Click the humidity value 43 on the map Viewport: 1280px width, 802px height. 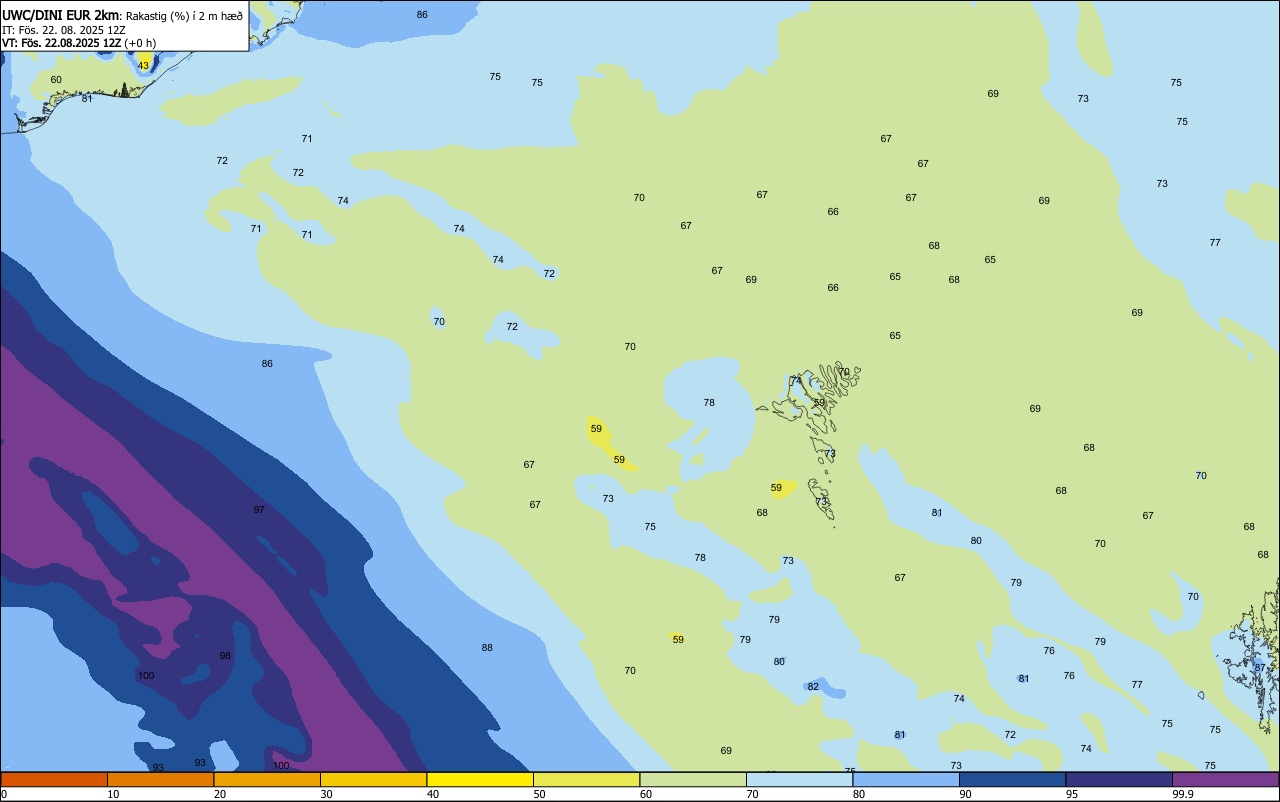143,65
